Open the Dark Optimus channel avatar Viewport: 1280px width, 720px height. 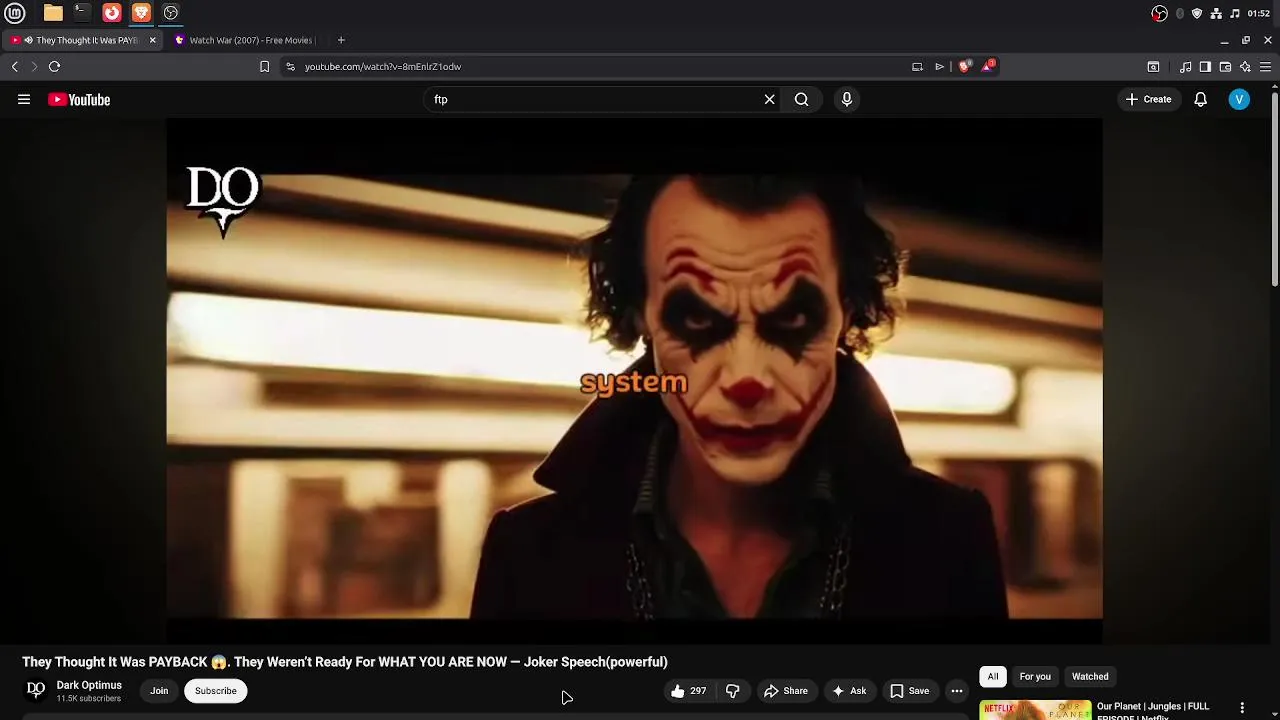click(36, 690)
